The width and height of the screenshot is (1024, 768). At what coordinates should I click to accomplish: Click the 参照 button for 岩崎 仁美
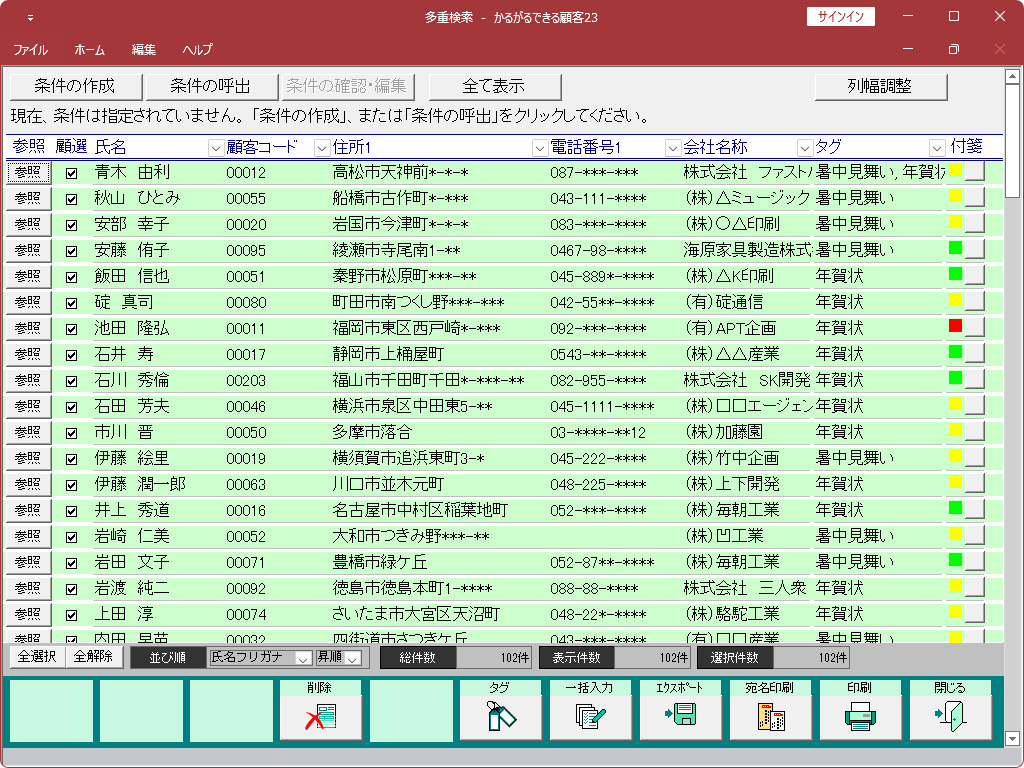click(28, 536)
